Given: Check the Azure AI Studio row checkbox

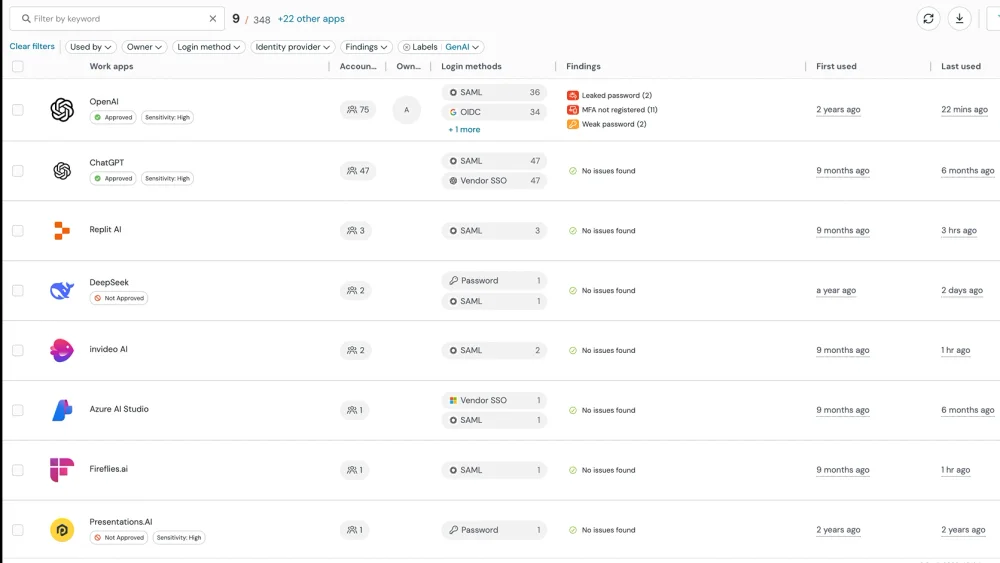Looking at the screenshot, I should tap(18, 410).
